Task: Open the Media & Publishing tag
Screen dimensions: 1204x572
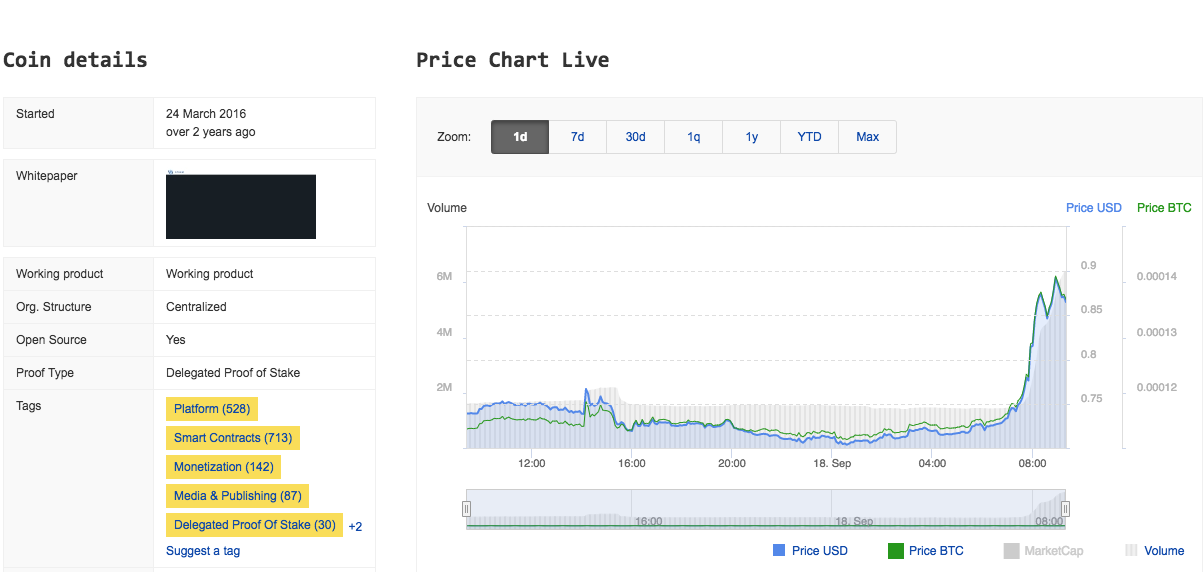Action: [238, 496]
